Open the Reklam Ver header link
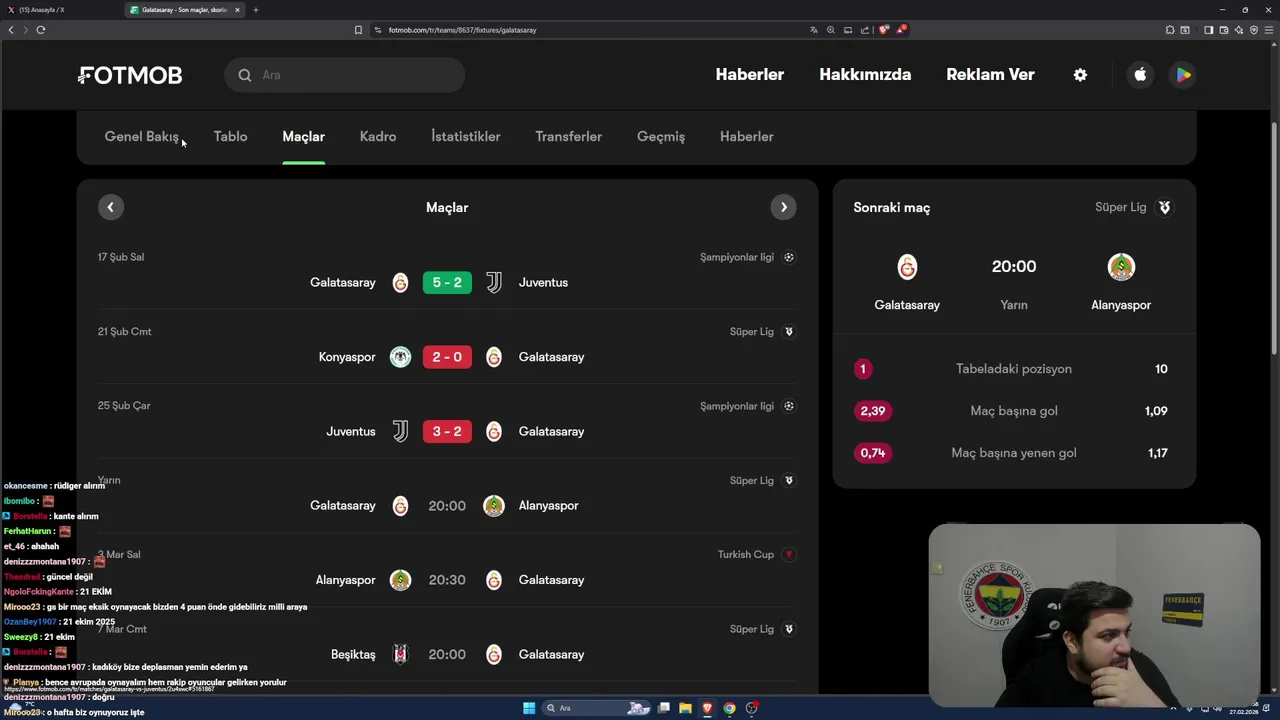This screenshot has width=1280, height=720. click(990, 75)
